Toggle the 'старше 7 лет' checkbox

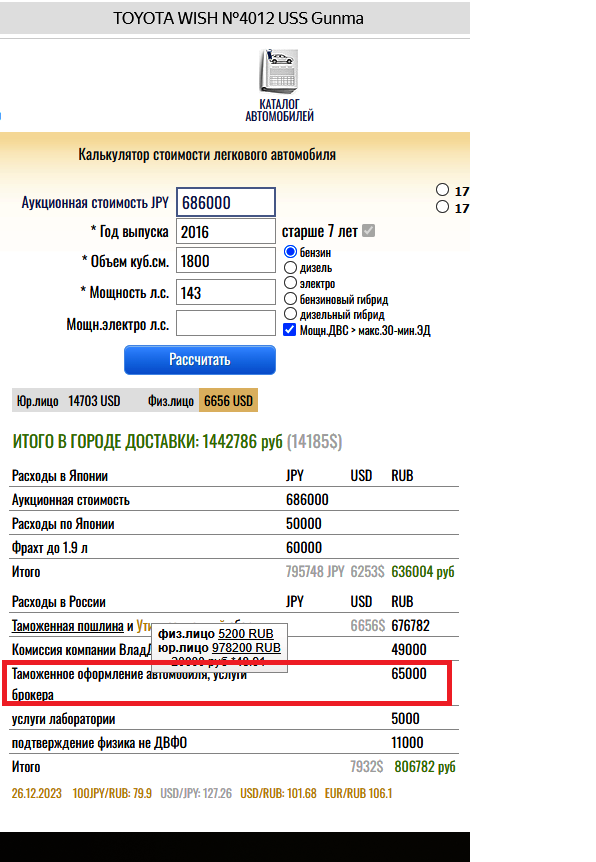coord(368,231)
